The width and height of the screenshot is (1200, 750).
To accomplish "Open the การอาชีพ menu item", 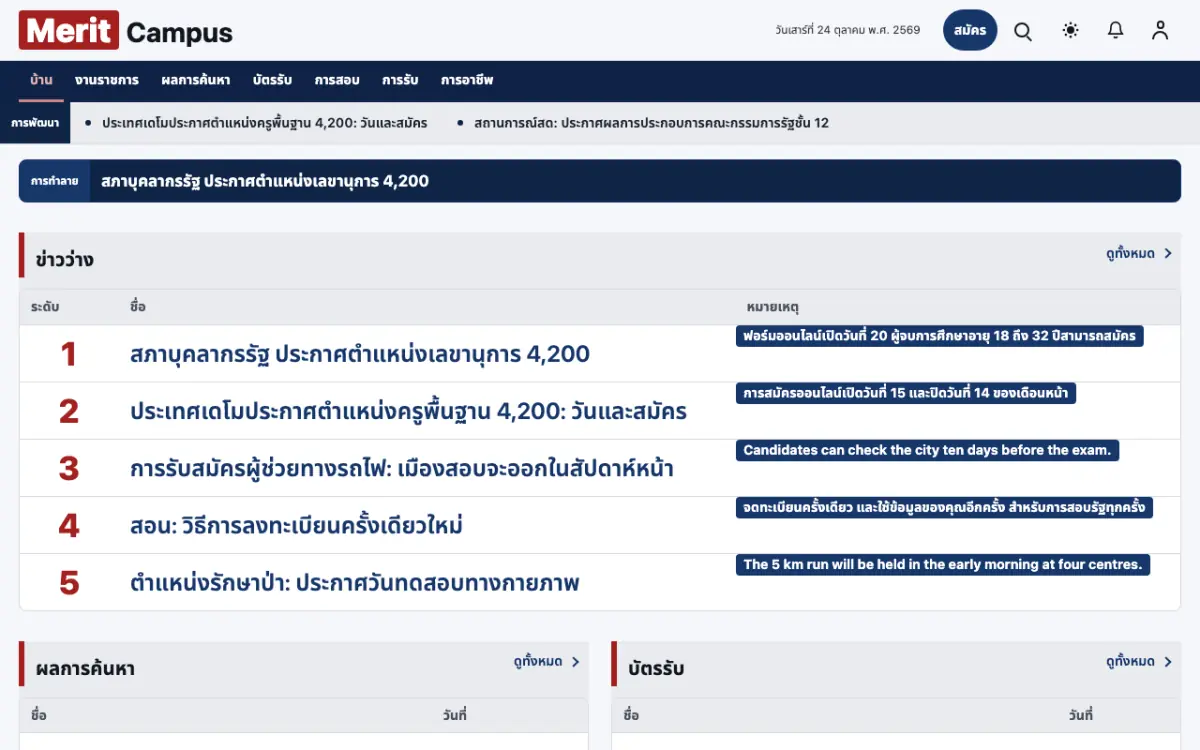I will 467,80.
